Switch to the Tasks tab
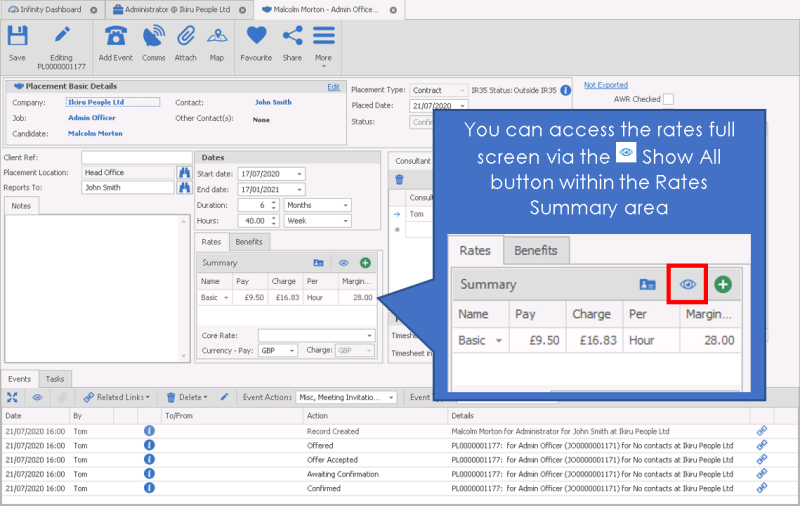The width and height of the screenshot is (800, 506). click(x=55, y=379)
